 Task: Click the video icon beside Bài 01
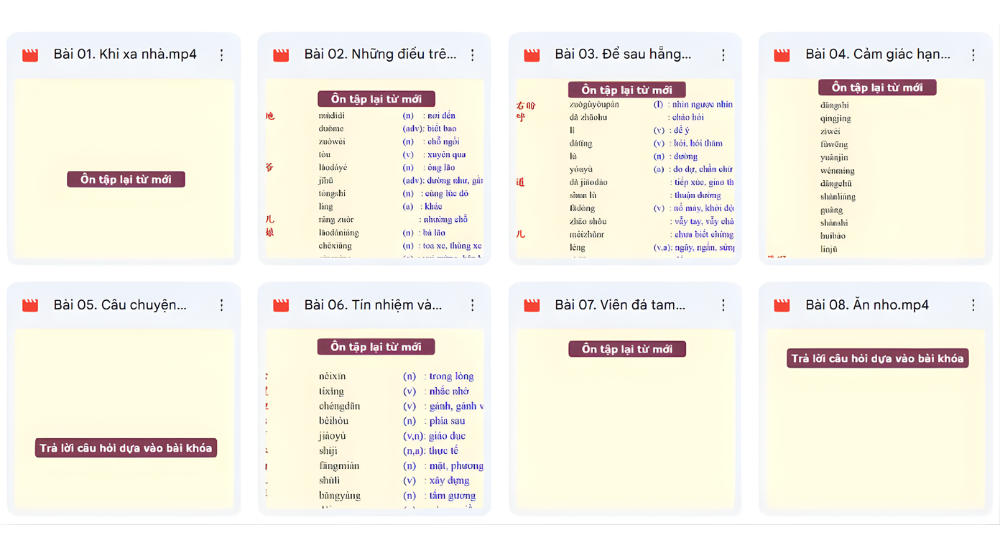30,55
